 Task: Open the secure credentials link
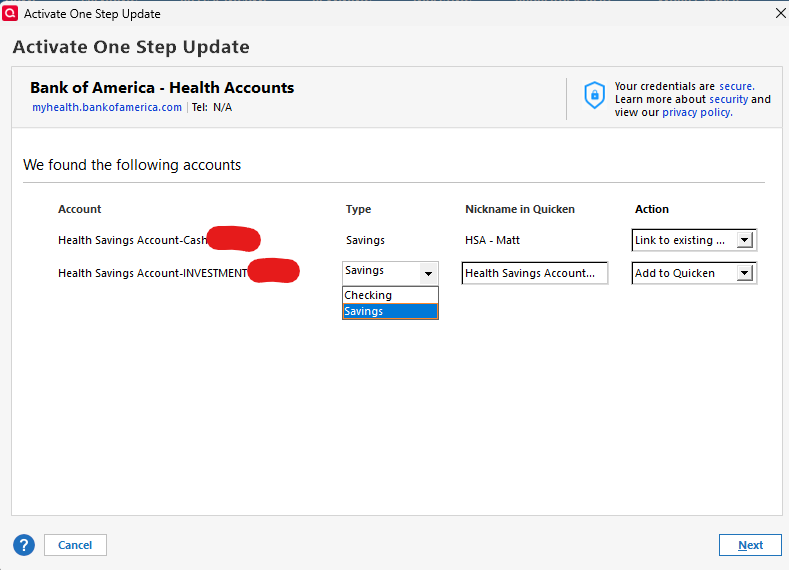[737, 86]
